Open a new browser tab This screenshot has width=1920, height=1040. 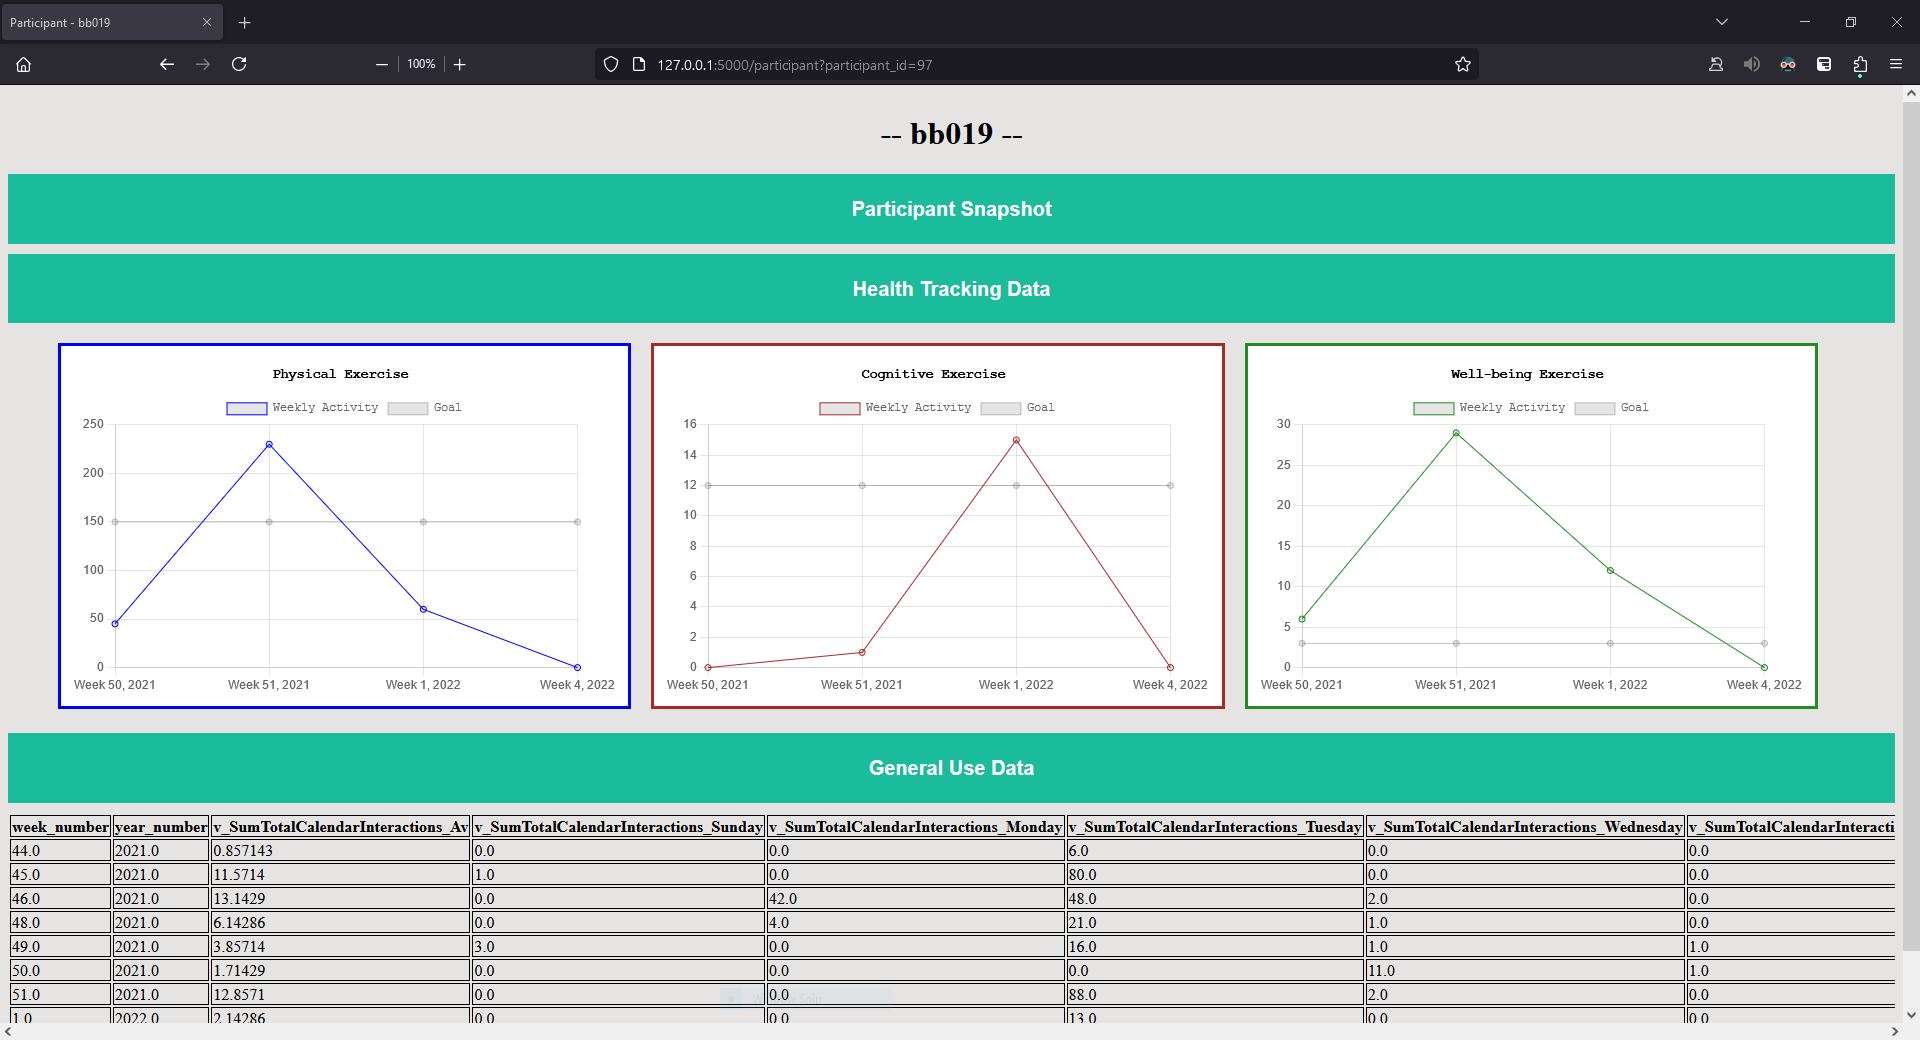(245, 22)
